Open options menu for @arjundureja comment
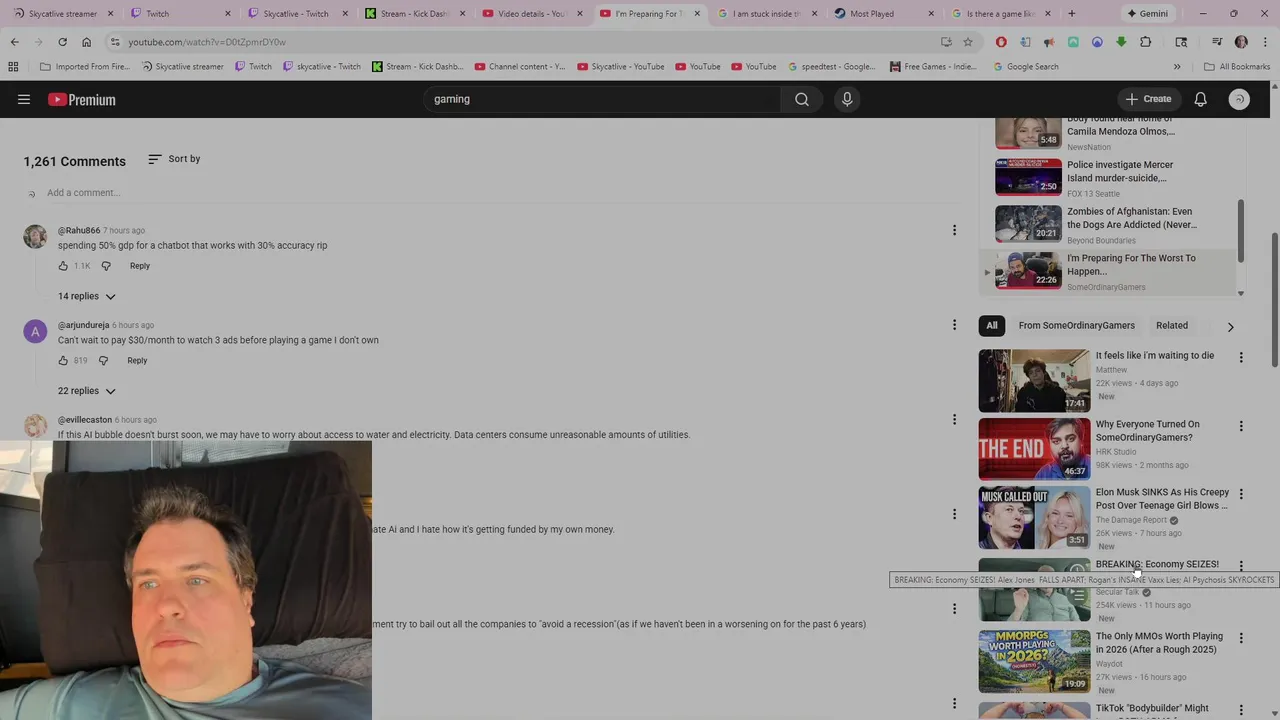1280x720 pixels. pyautogui.click(x=954, y=325)
